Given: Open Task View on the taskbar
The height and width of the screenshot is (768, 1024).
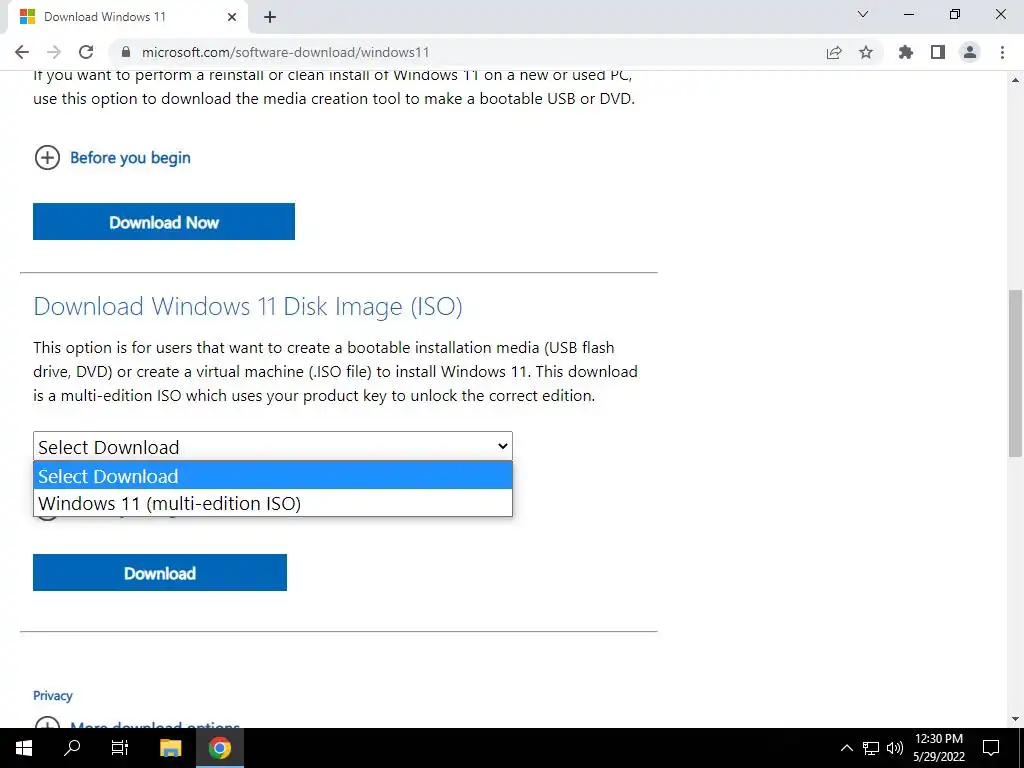Looking at the screenshot, I should click(120, 748).
